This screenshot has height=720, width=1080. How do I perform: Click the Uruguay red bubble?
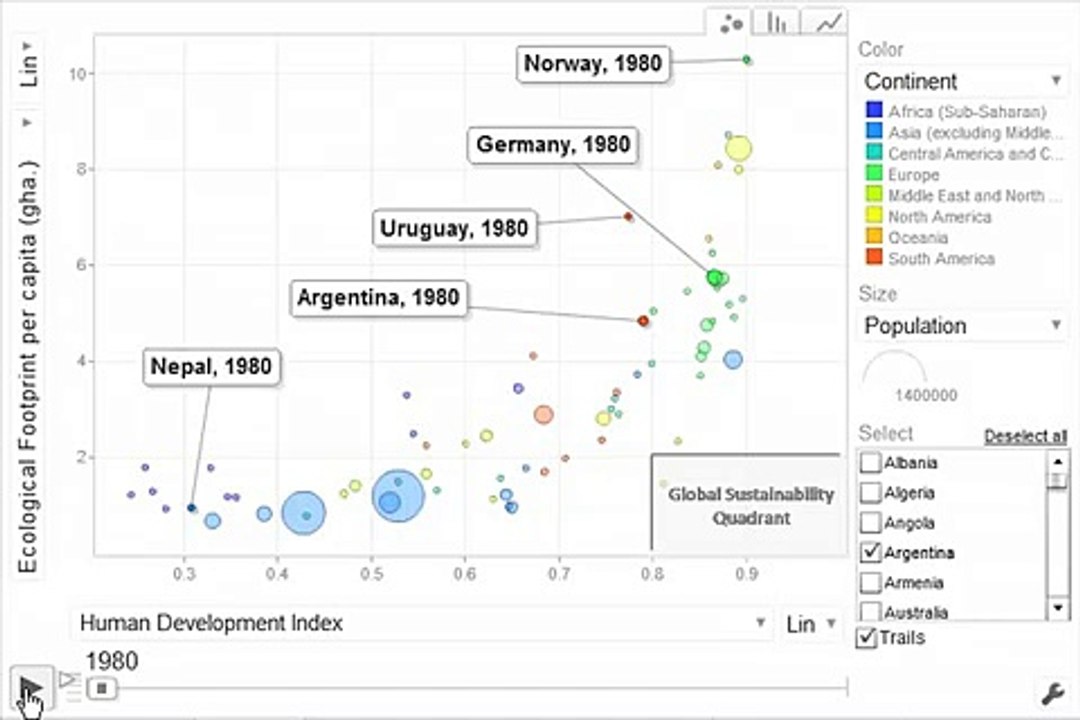click(x=627, y=217)
